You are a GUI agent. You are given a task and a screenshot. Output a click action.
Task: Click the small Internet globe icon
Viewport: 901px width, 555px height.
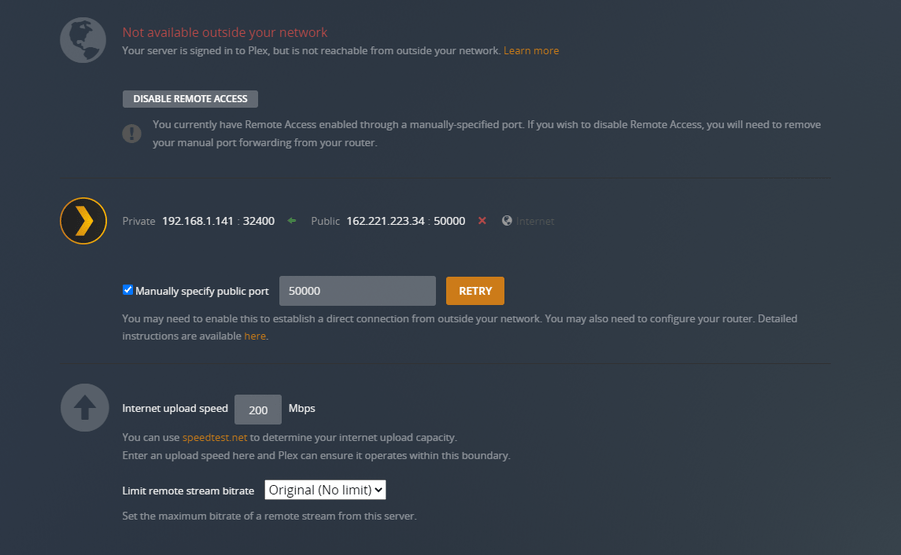click(507, 221)
